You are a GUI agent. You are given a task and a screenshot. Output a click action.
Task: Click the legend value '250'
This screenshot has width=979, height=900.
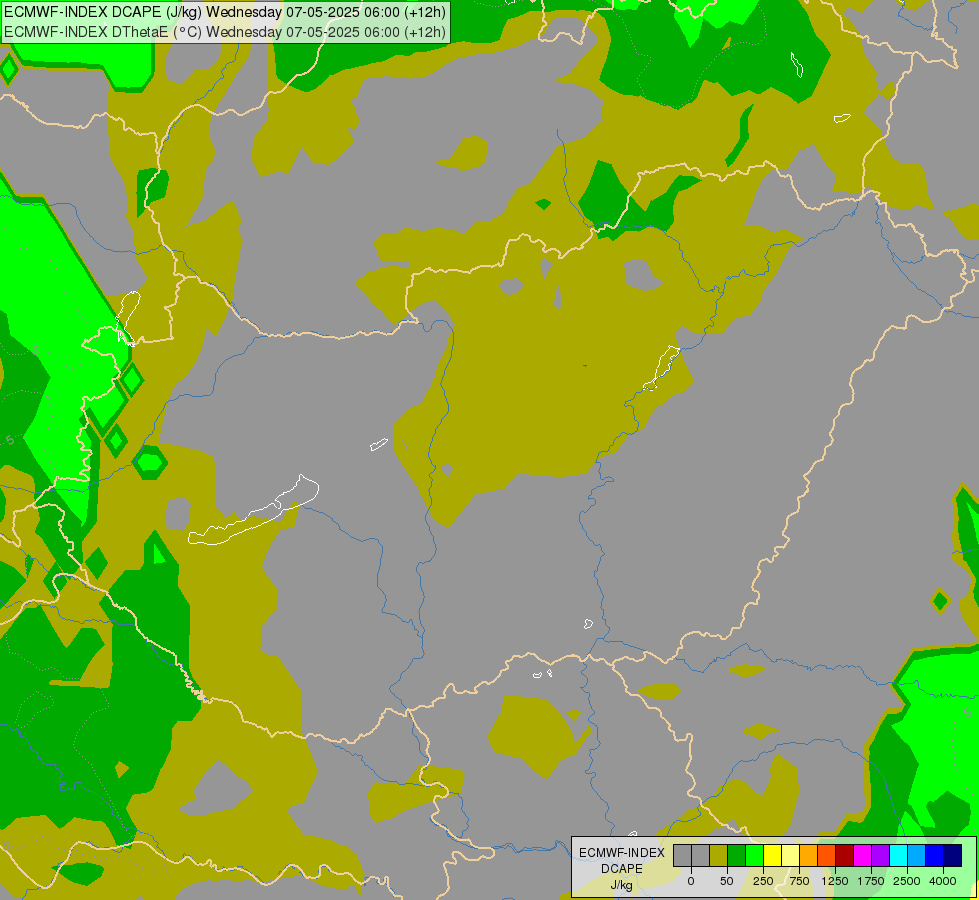[x=763, y=881]
